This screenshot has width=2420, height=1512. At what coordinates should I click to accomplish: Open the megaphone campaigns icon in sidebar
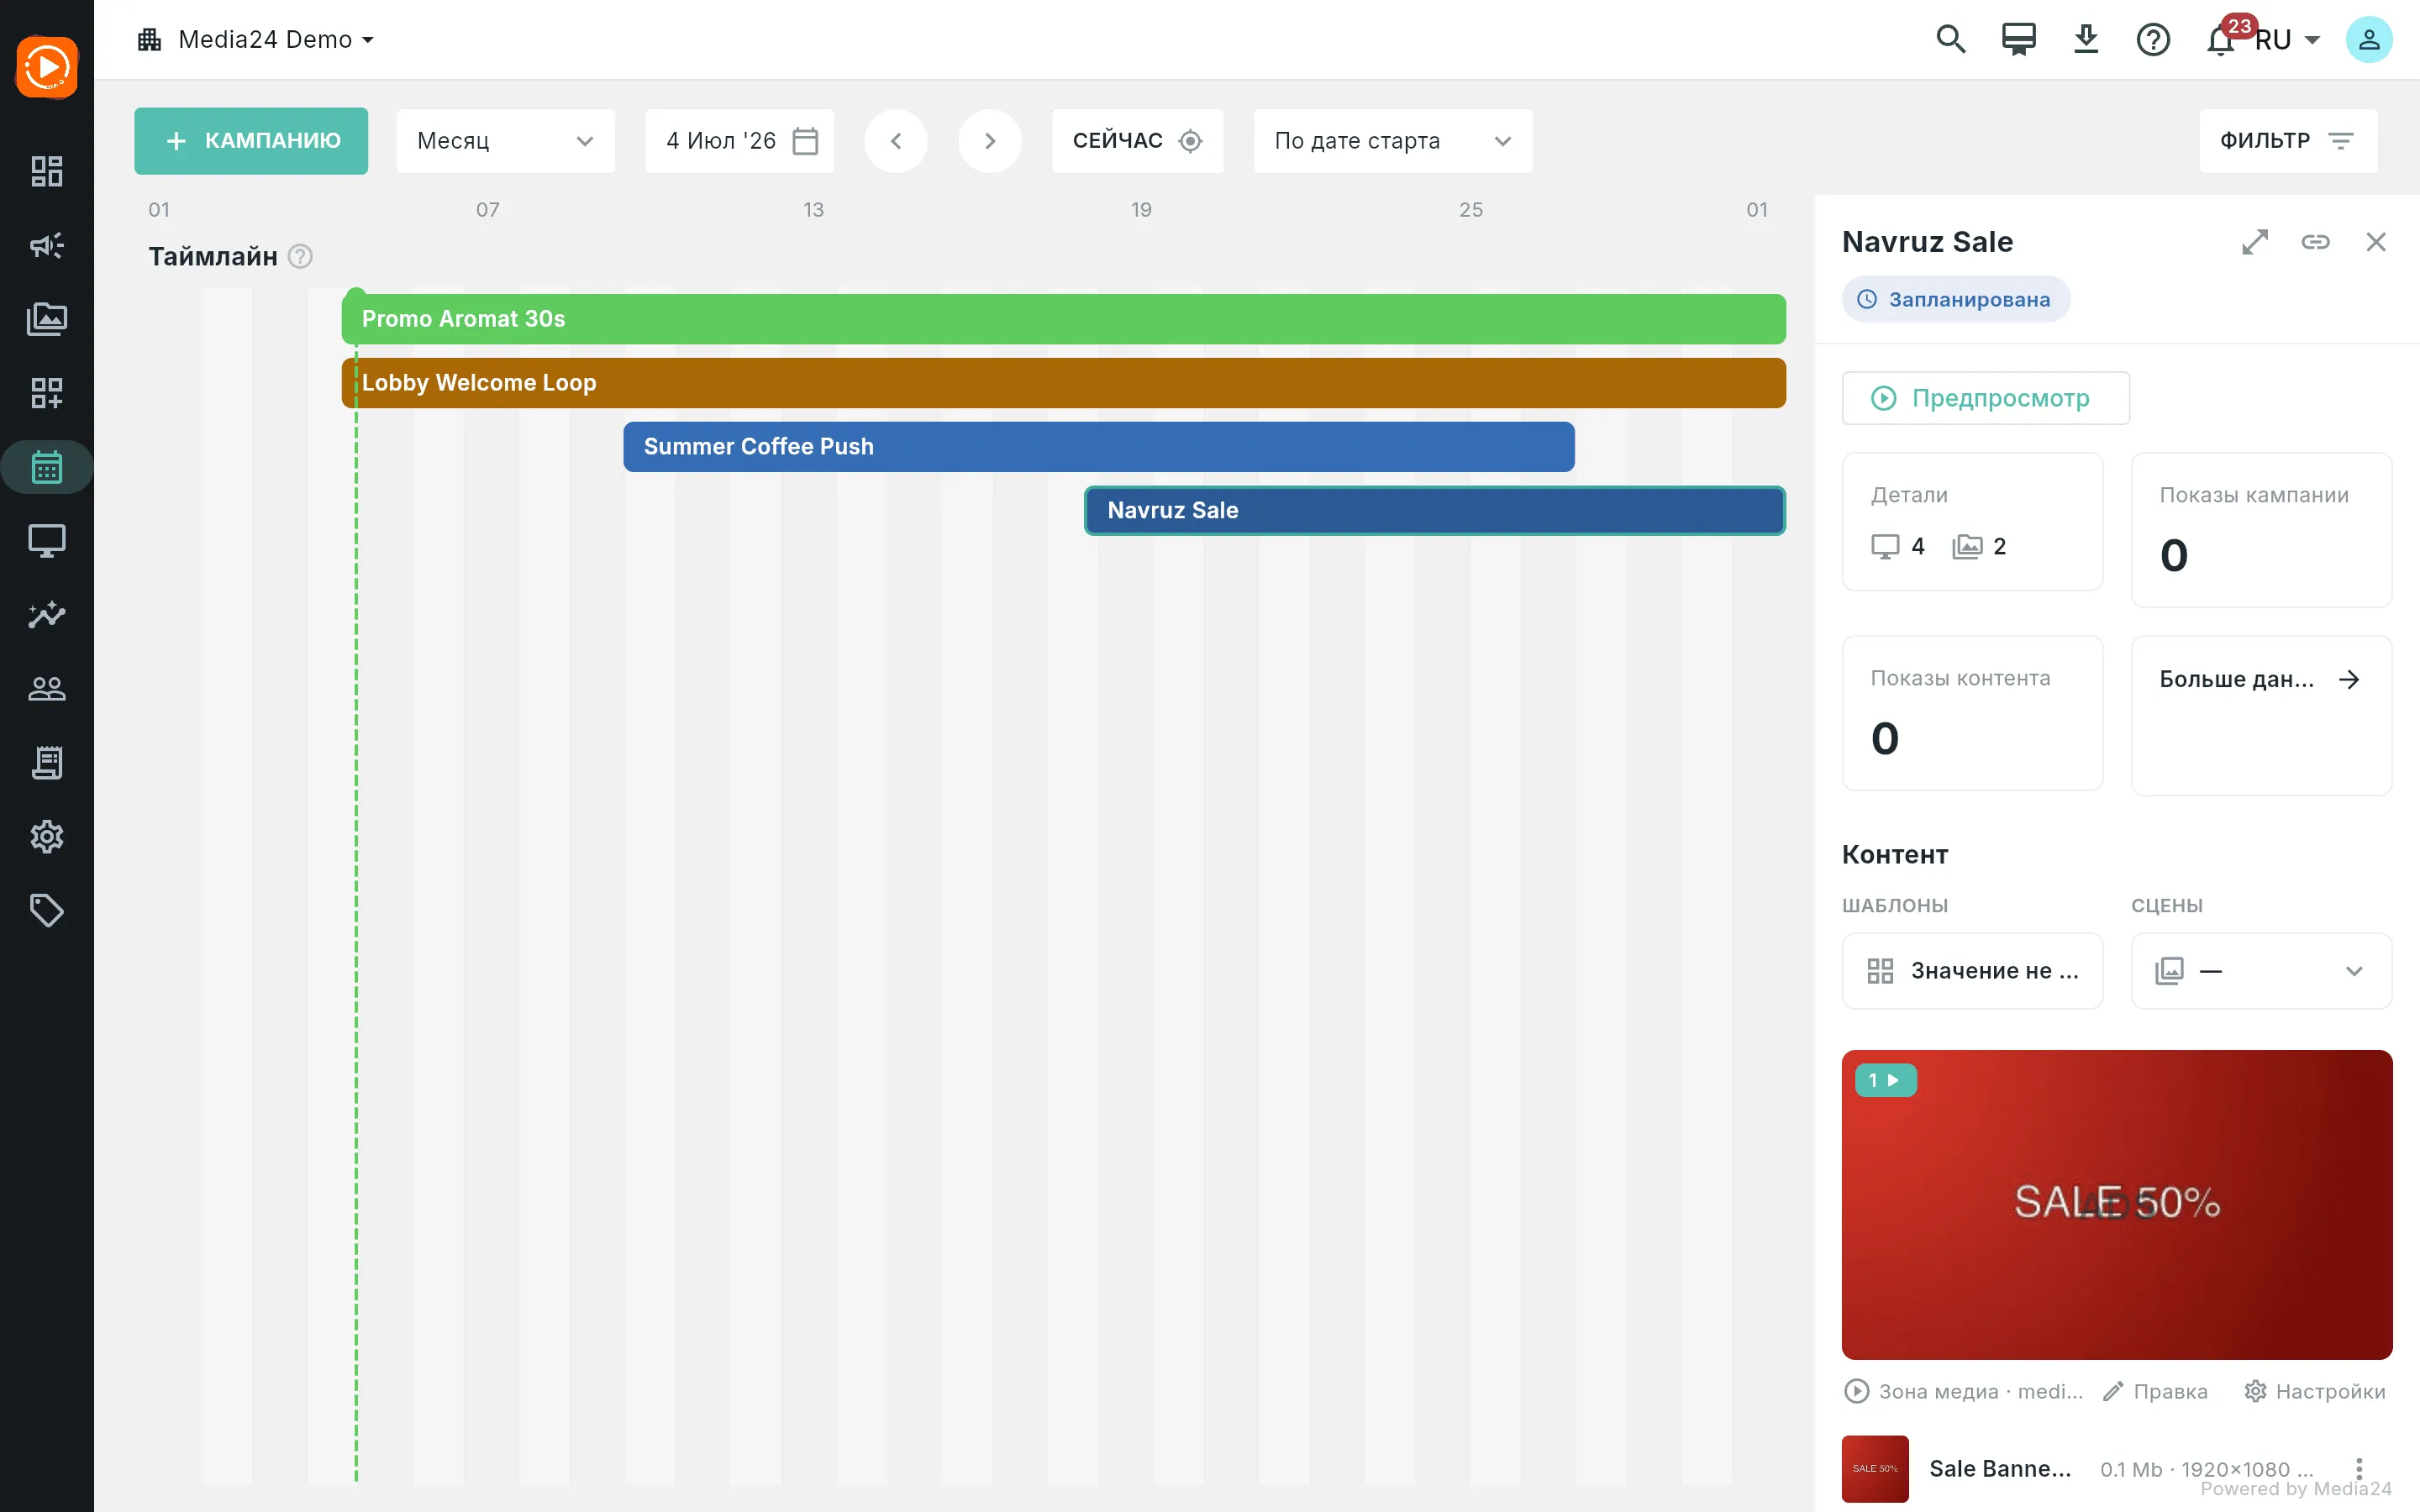coord(47,245)
